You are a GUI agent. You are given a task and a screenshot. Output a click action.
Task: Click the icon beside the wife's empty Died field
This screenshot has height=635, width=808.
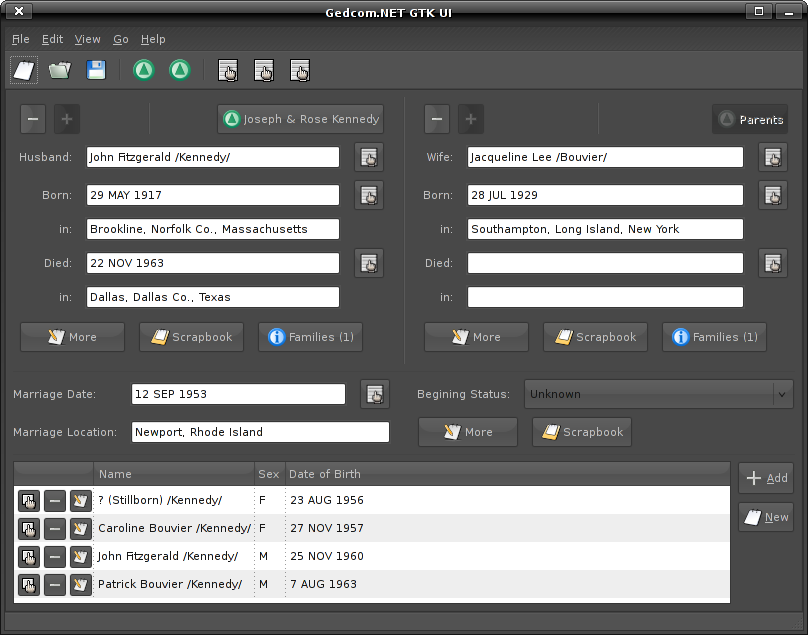pyautogui.click(x=773, y=263)
